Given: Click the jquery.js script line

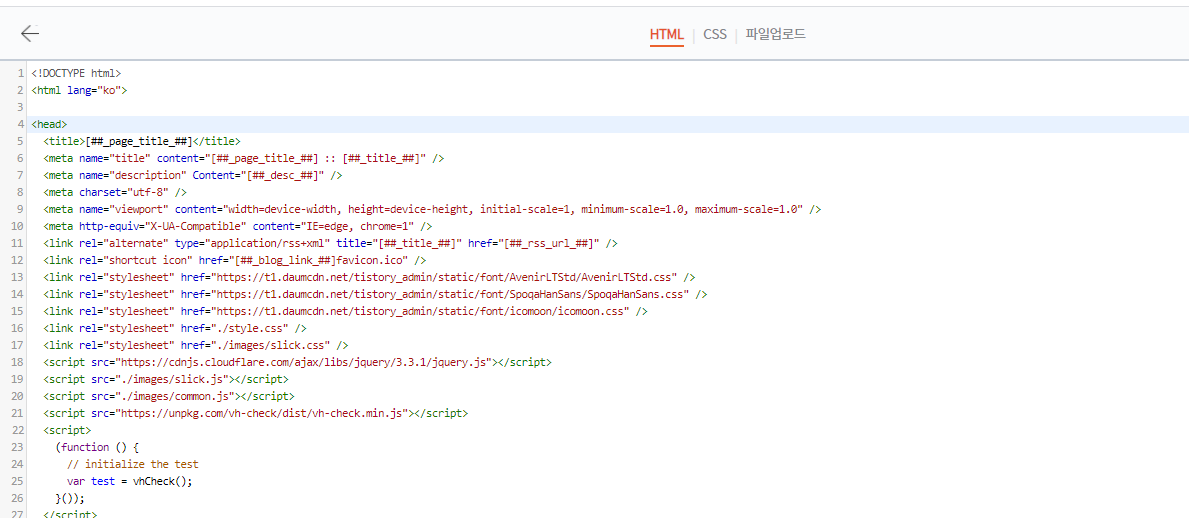Looking at the screenshot, I should (x=297, y=363).
